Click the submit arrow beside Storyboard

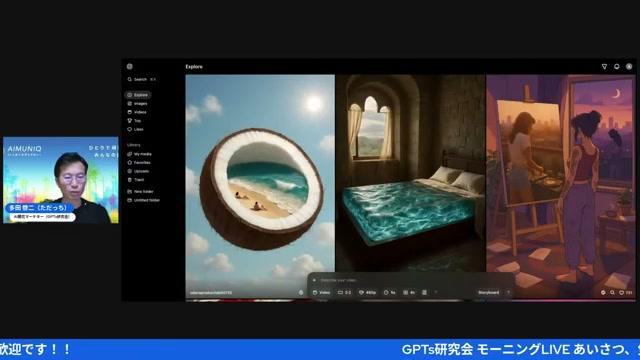508,293
